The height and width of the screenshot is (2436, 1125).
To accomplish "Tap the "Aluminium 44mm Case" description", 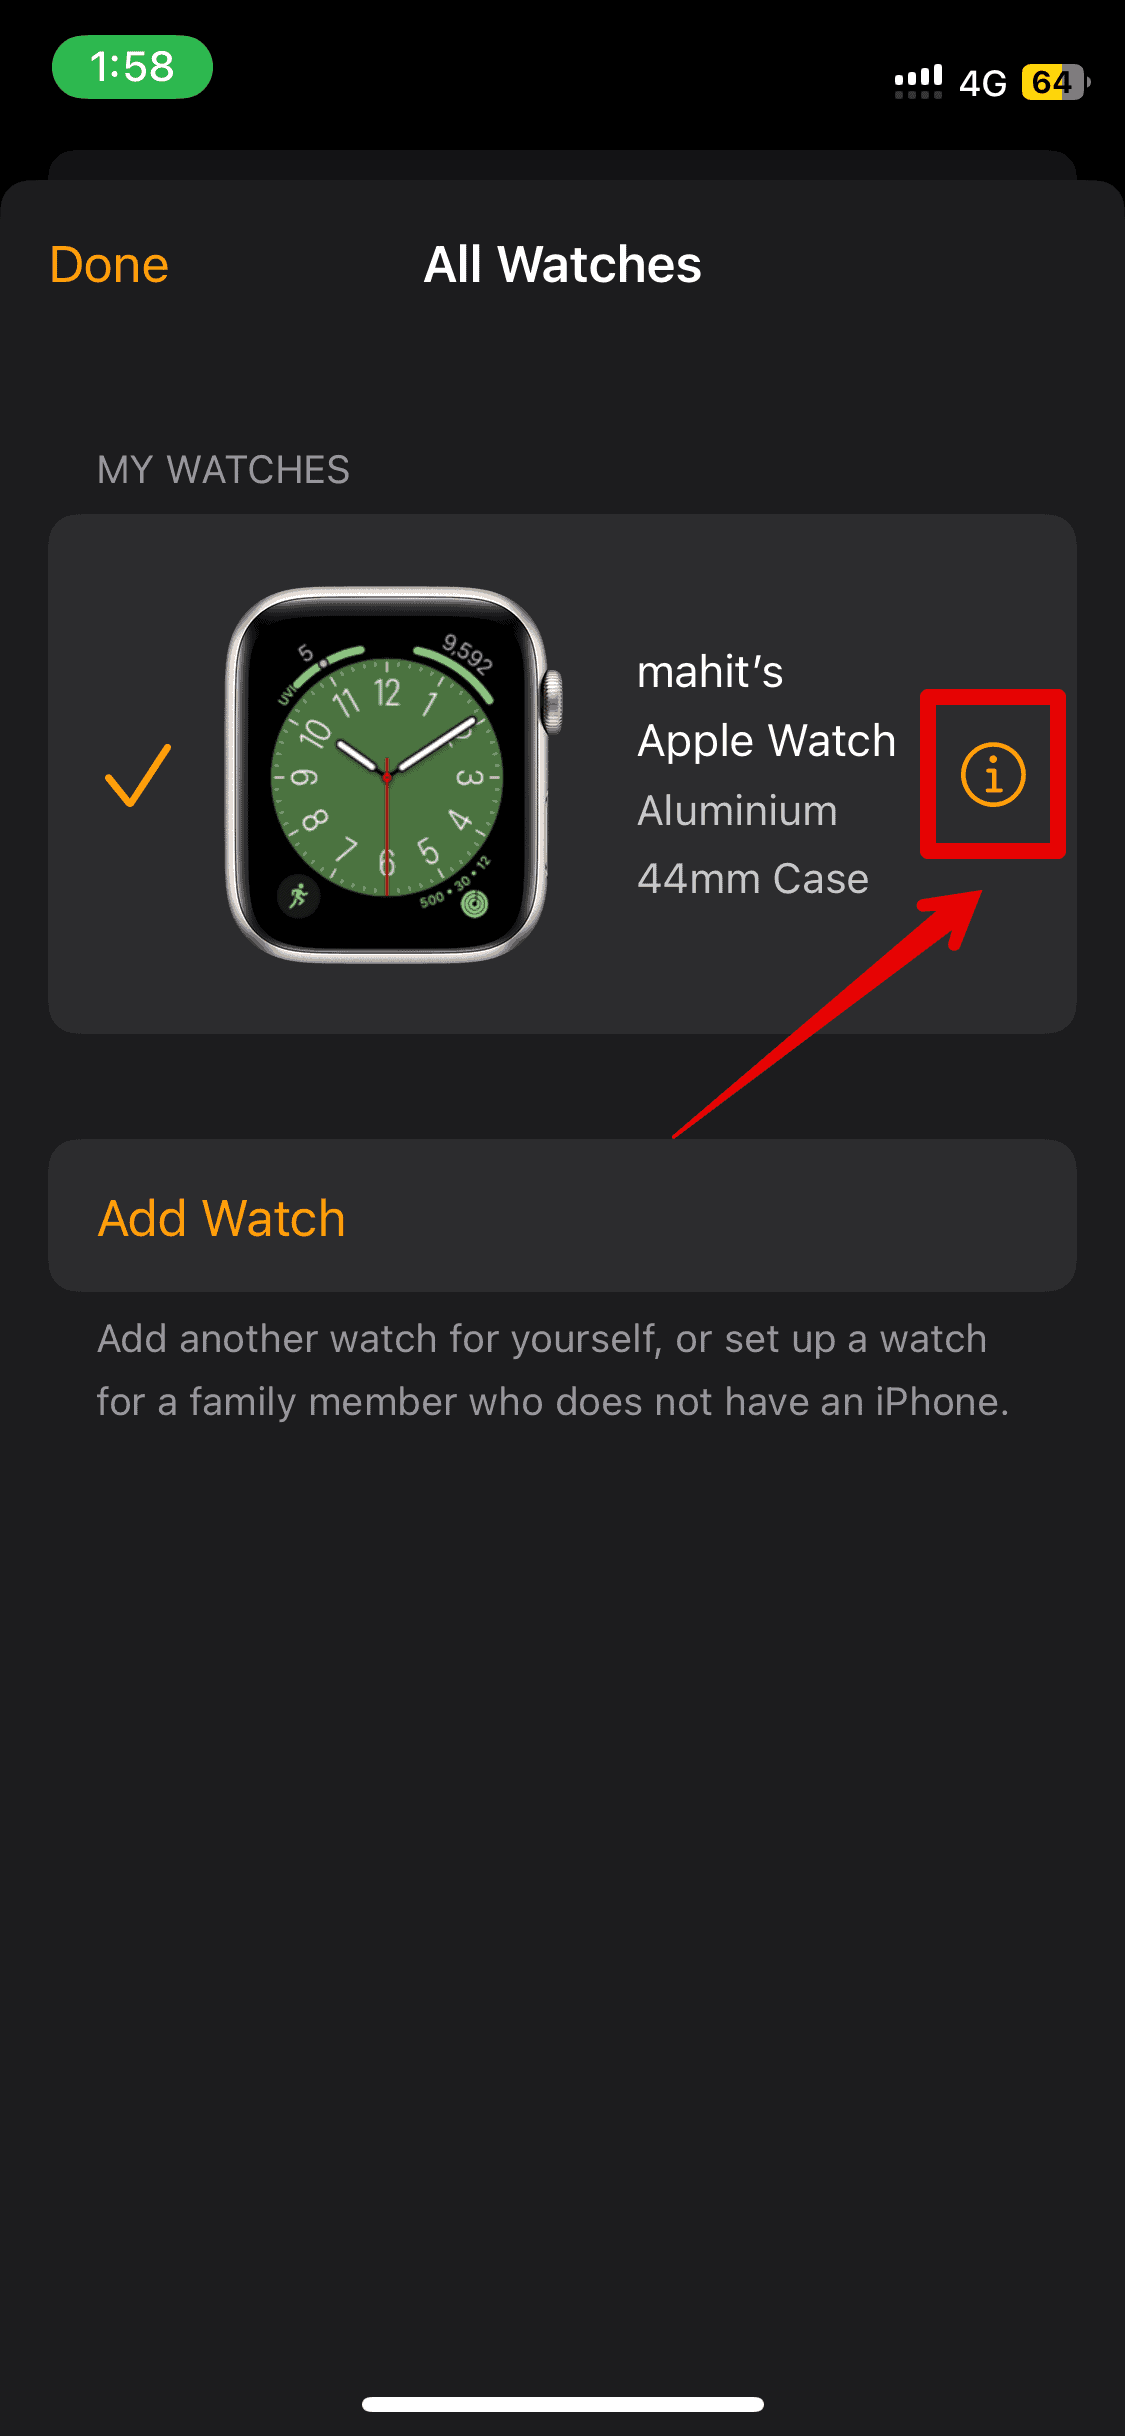I will [753, 844].
